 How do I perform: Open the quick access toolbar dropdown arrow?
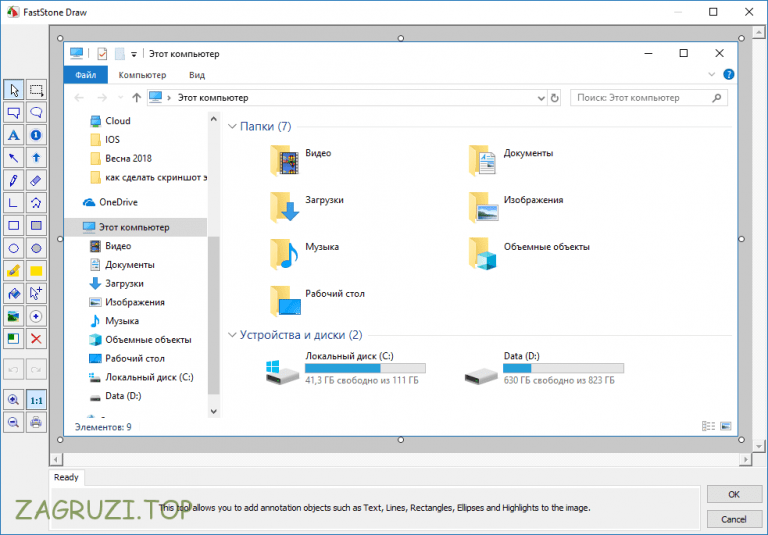(134, 54)
